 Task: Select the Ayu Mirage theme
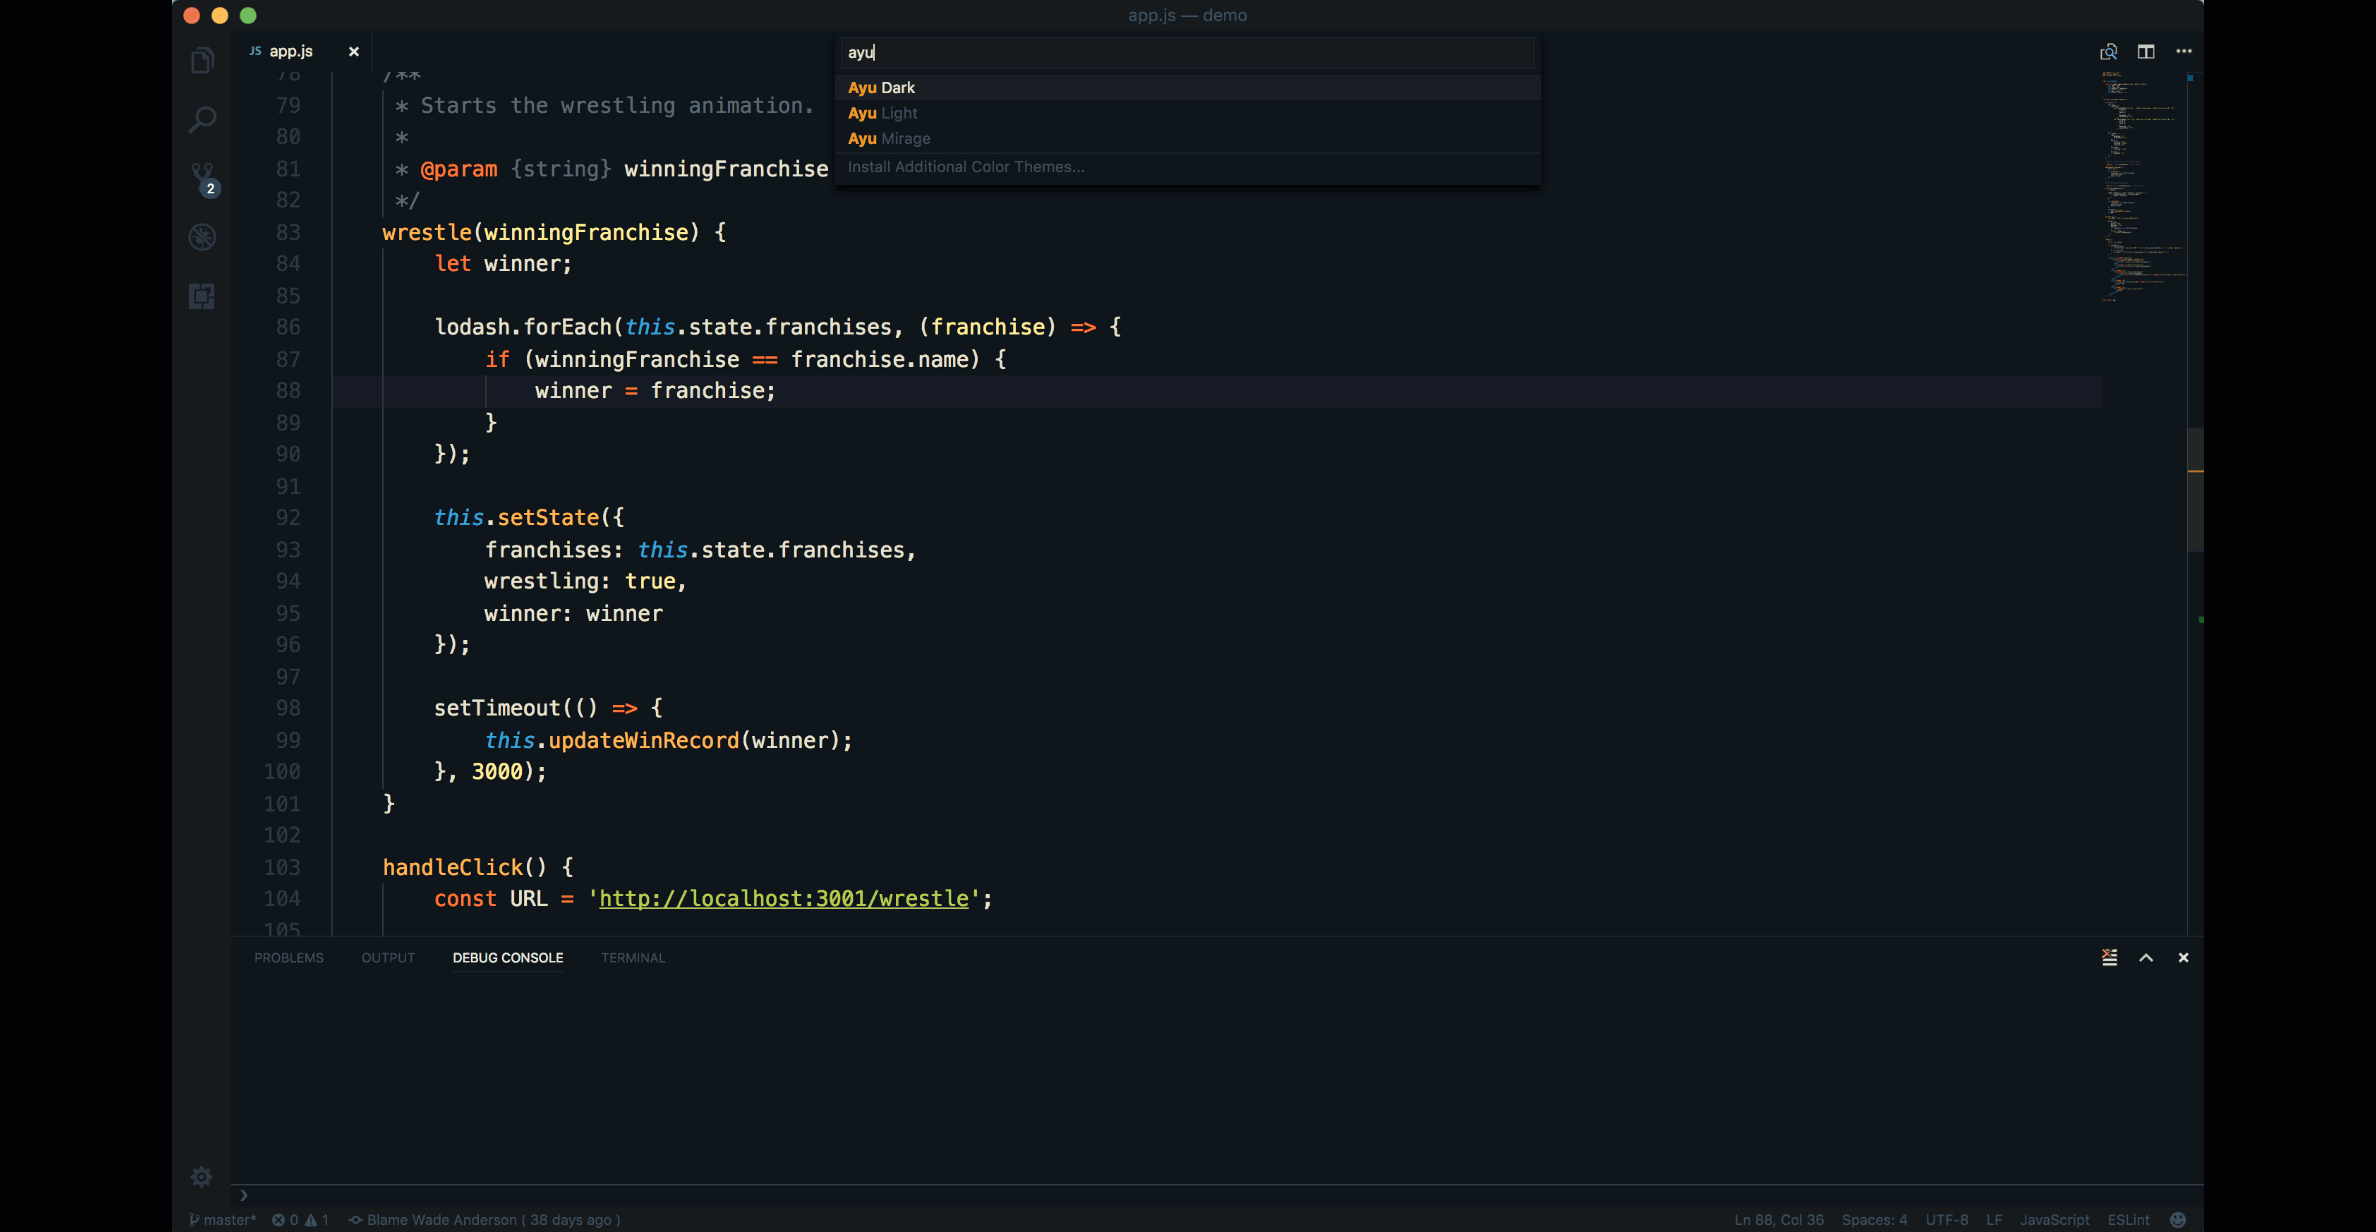point(889,138)
